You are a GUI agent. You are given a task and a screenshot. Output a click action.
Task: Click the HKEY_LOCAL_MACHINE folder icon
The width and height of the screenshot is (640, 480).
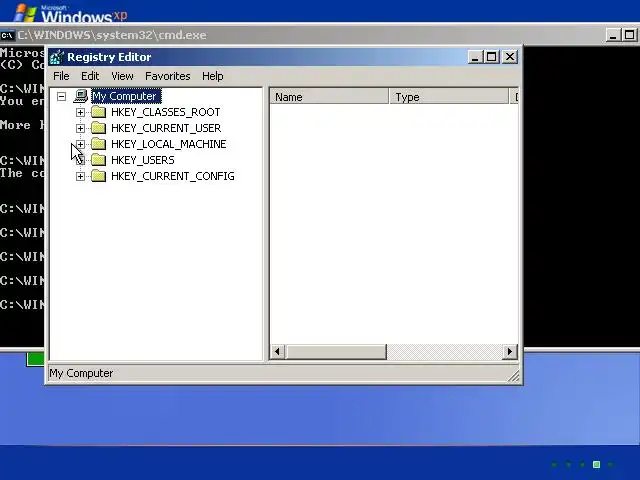point(98,144)
